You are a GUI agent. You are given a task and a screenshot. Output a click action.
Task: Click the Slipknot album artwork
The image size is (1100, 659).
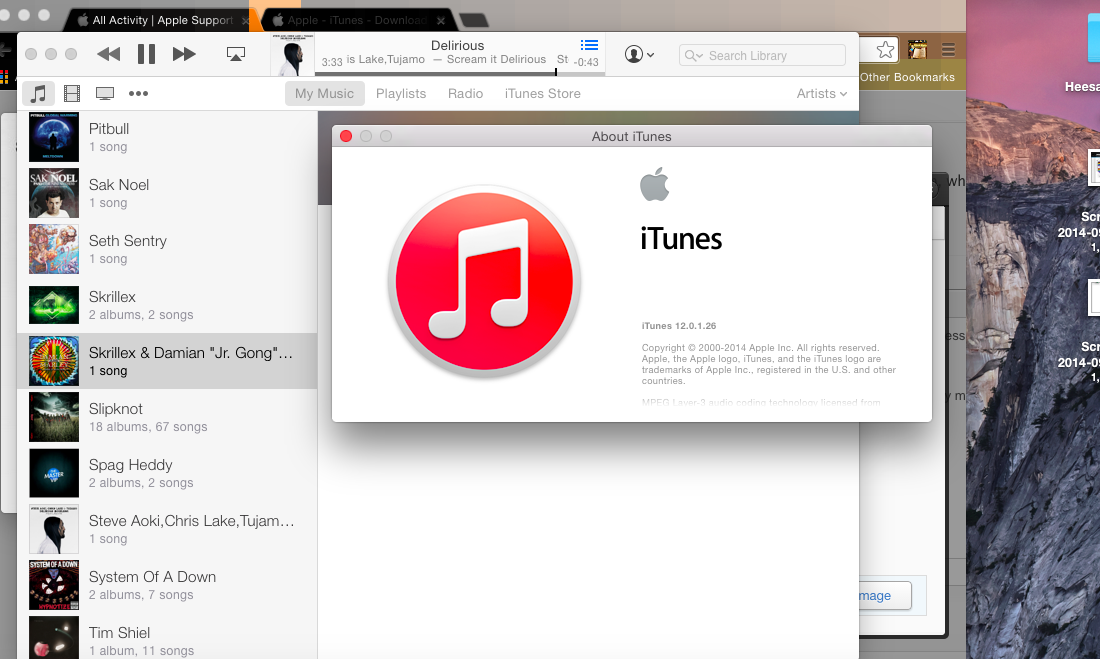pyautogui.click(x=54, y=417)
